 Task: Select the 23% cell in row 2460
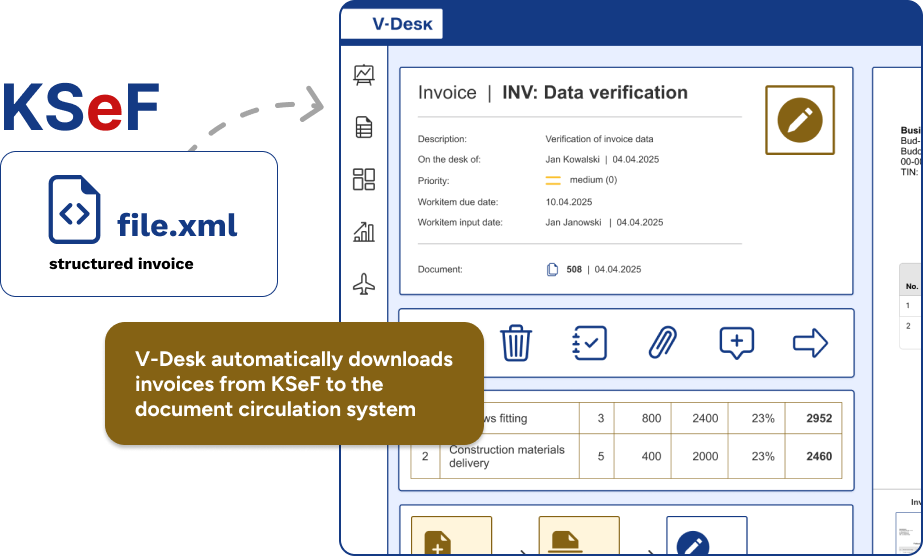(757, 456)
